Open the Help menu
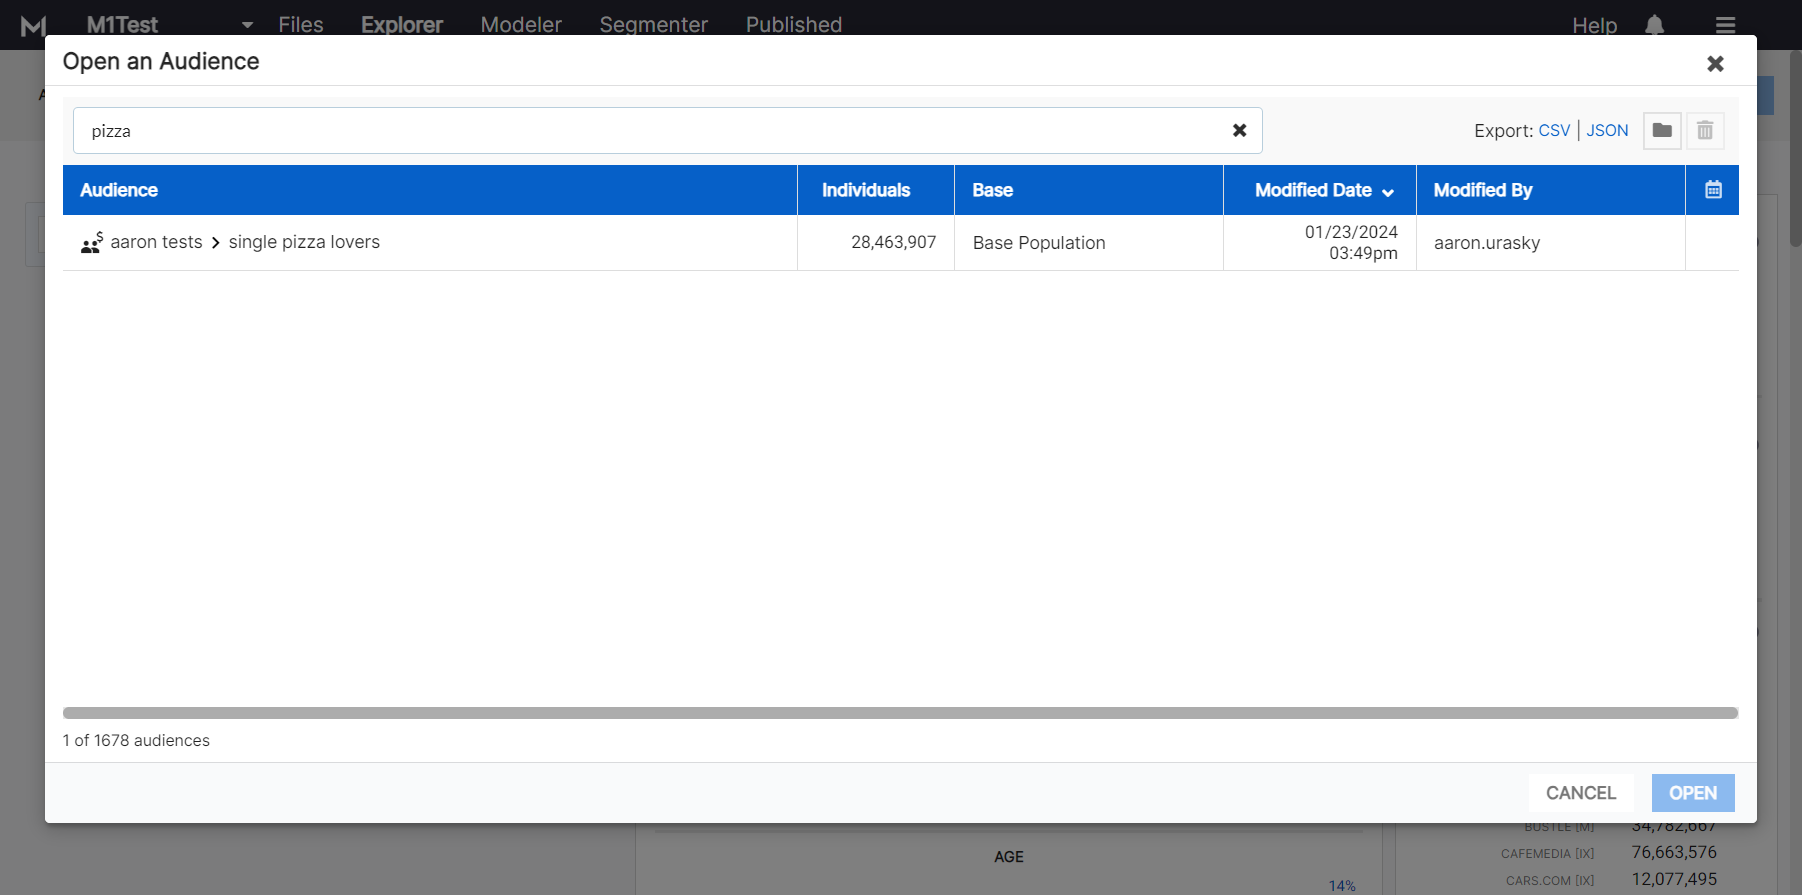1802x895 pixels. point(1594,25)
